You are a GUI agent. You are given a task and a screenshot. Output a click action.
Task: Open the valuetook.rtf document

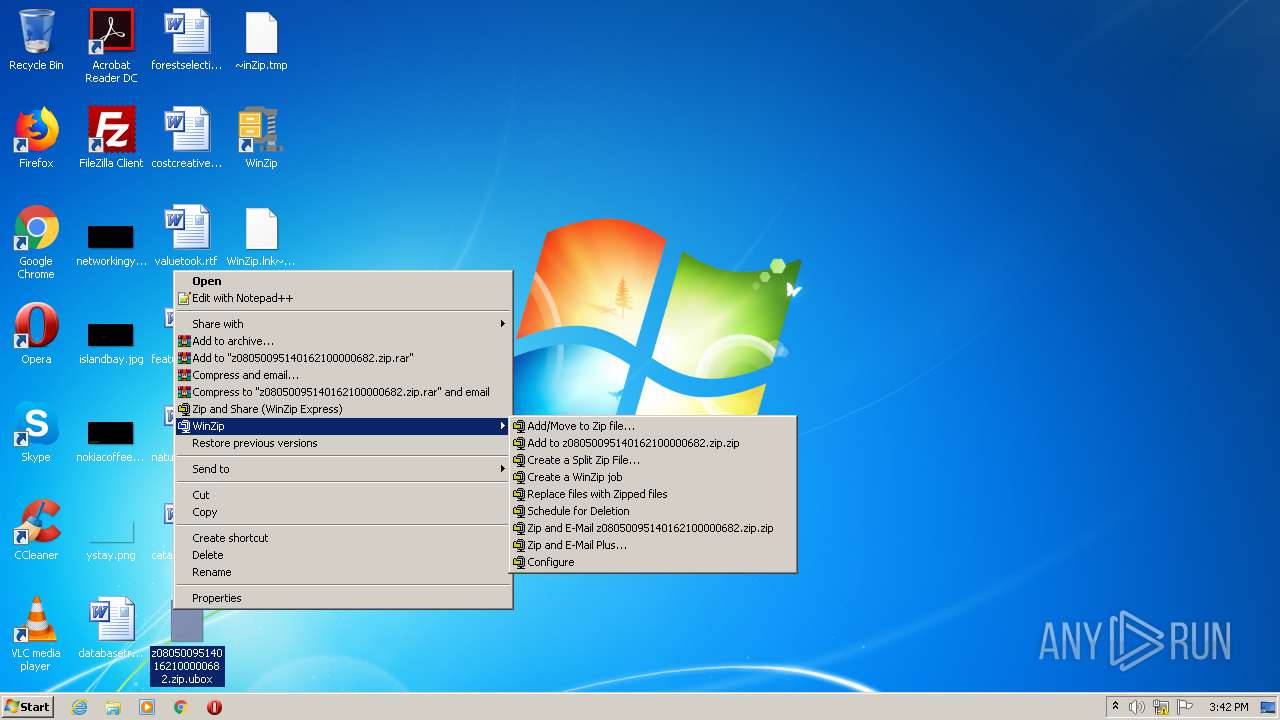(187, 237)
